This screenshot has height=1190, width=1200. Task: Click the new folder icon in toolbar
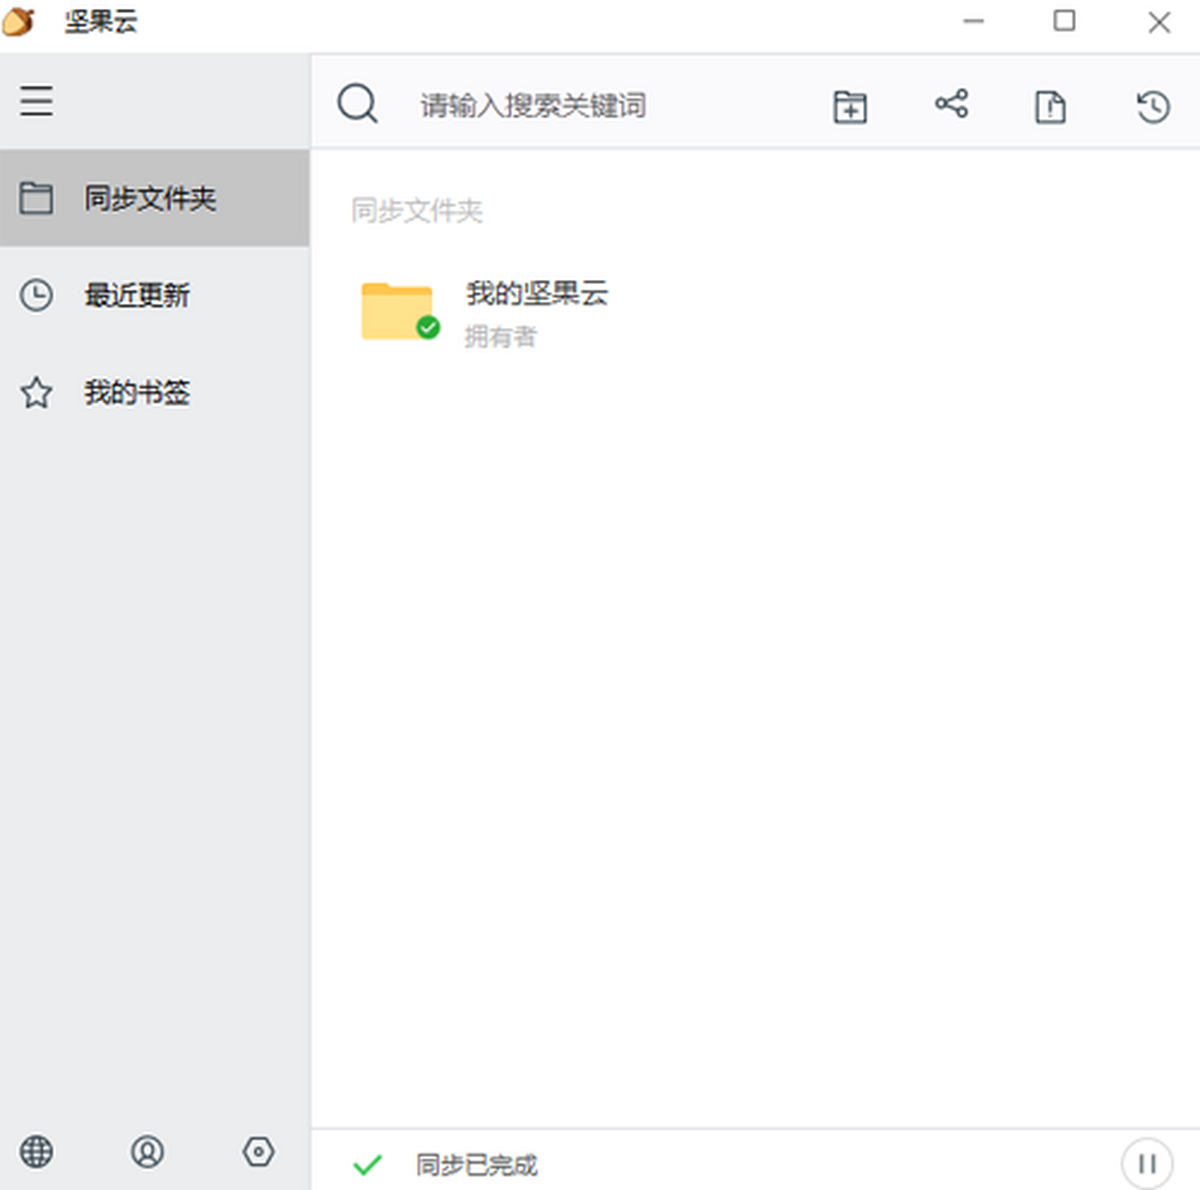[849, 105]
